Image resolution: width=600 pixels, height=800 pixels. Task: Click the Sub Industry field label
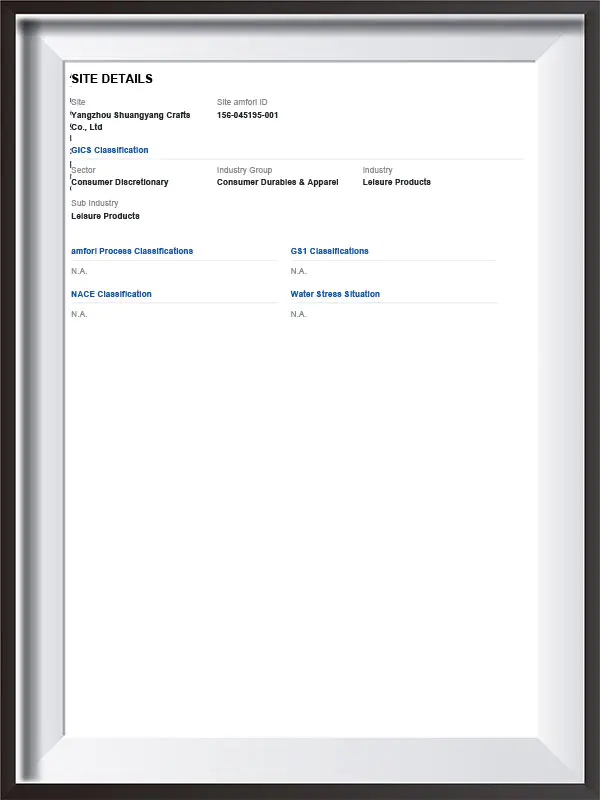point(94,203)
